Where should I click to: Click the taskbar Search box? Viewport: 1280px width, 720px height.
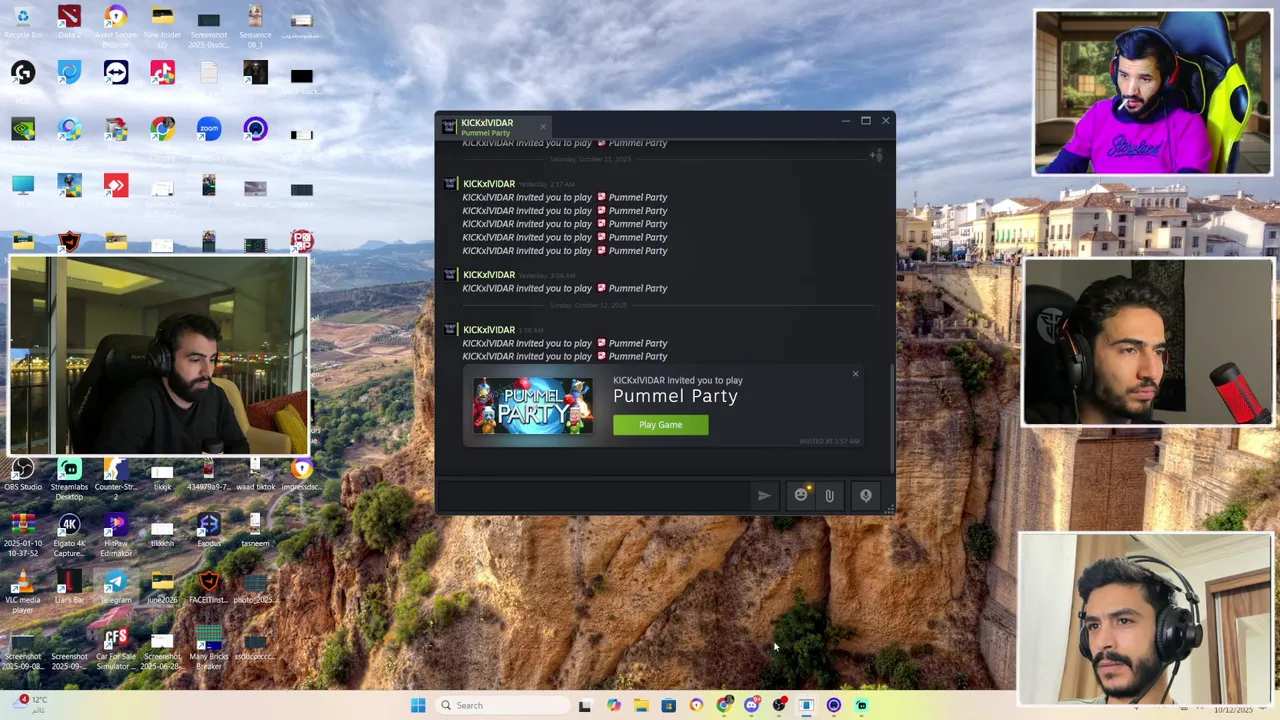click(x=504, y=705)
